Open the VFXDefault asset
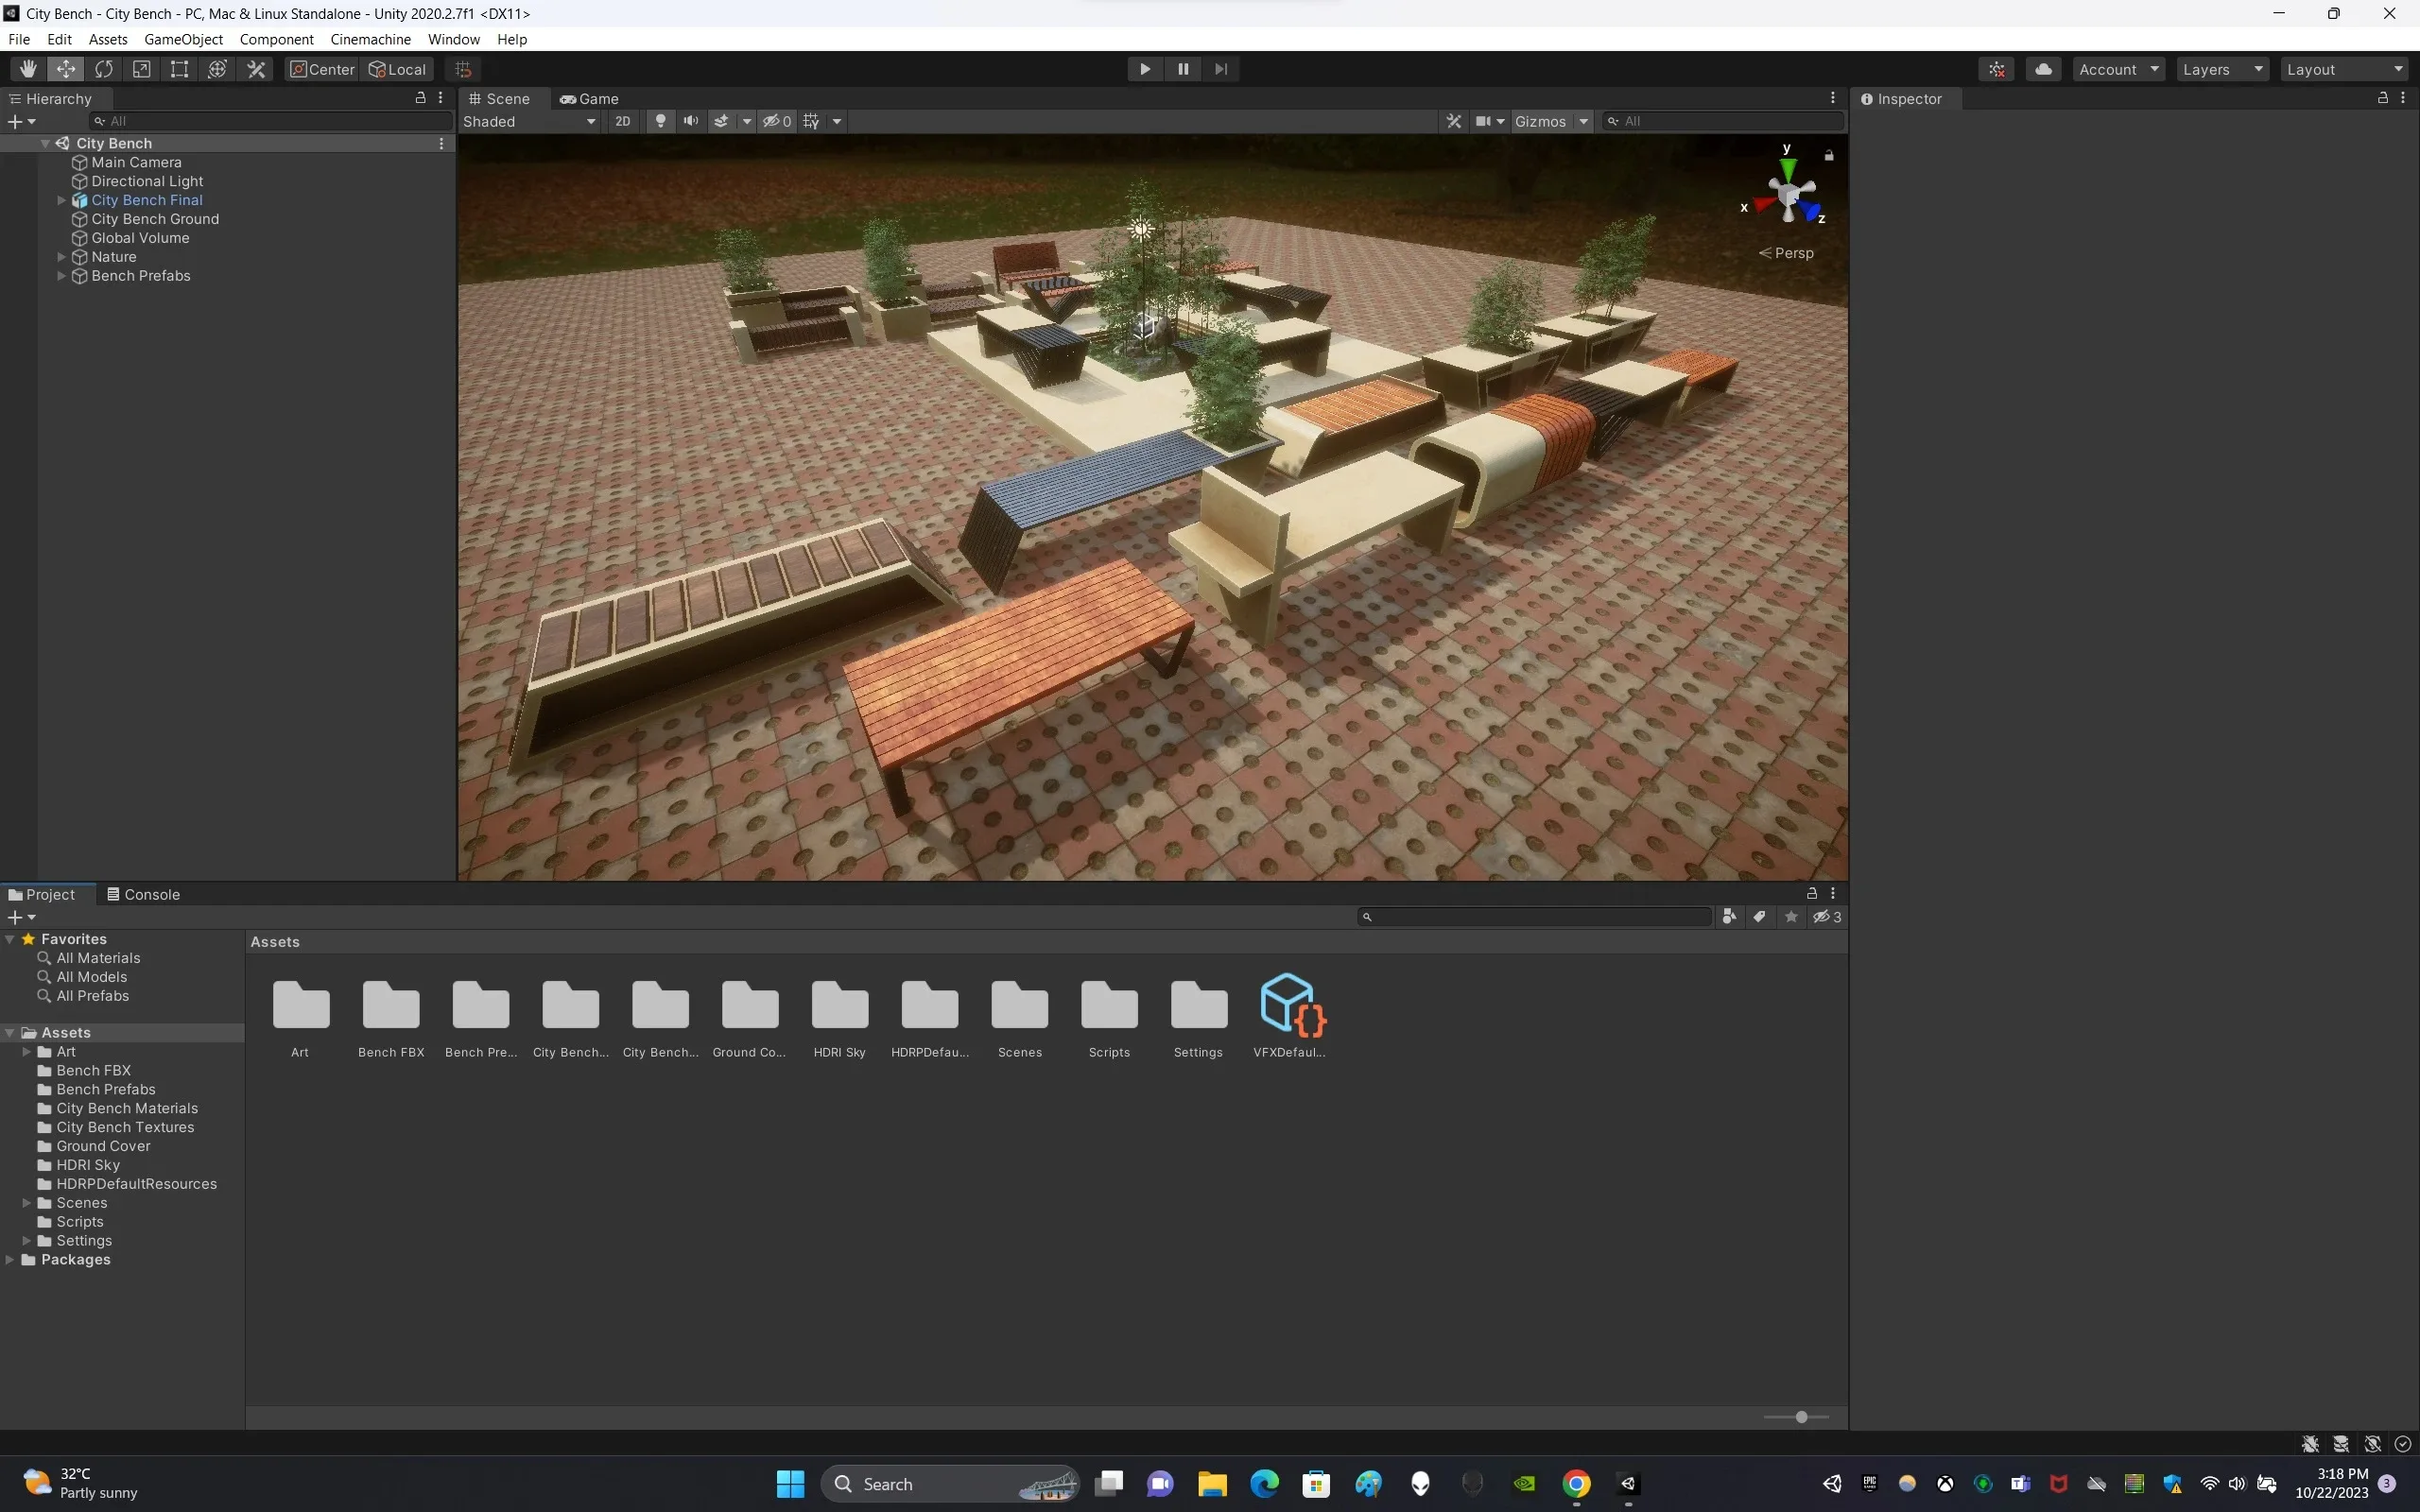This screenshot has height=1512, width=2420. pyautogui.click(x=1290, y=1015)
